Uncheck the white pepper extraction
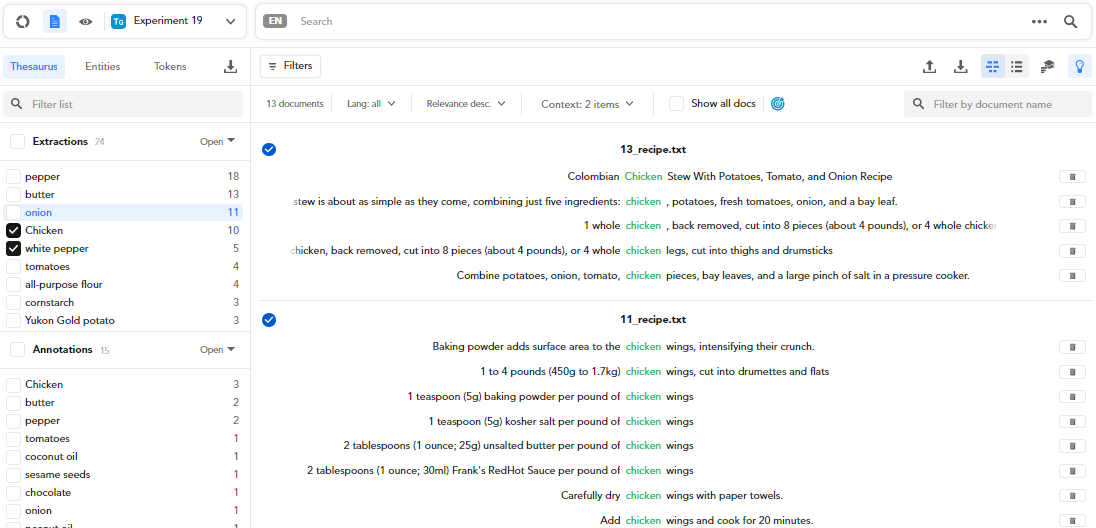This screenshot has width=1096, height=528. (x=14, y=249)
